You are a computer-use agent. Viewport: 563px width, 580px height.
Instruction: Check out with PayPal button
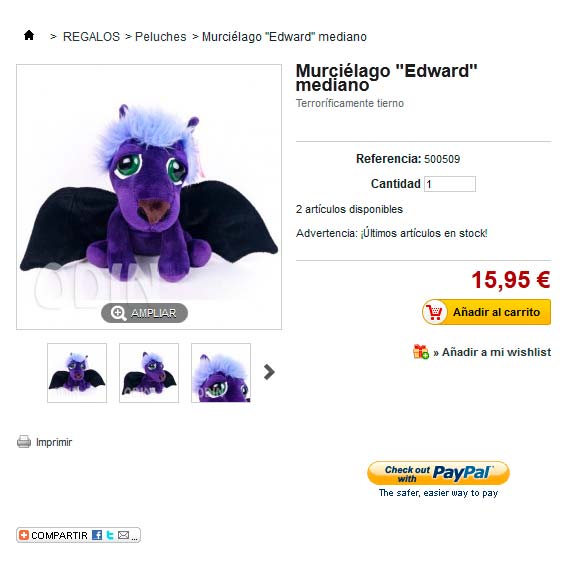click(438, 473)
